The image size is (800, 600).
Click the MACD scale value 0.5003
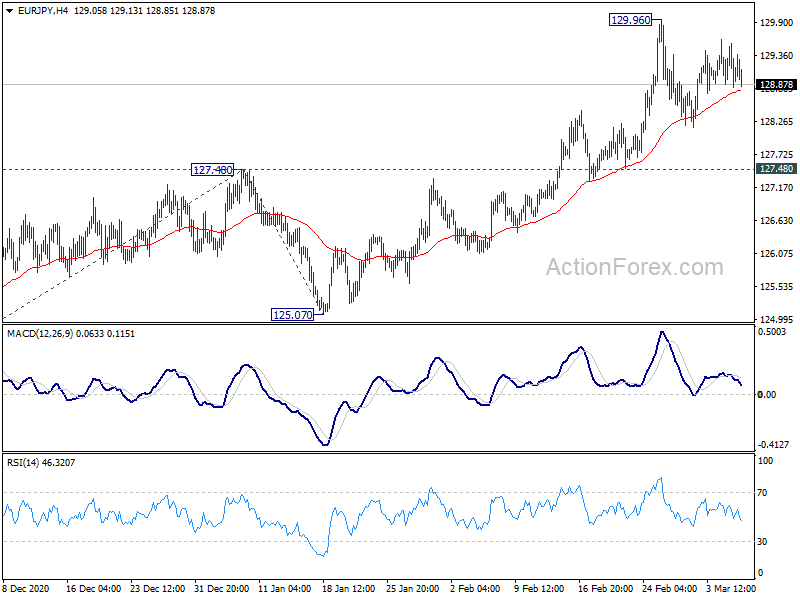pyautogui.click(x=772, y=332)
